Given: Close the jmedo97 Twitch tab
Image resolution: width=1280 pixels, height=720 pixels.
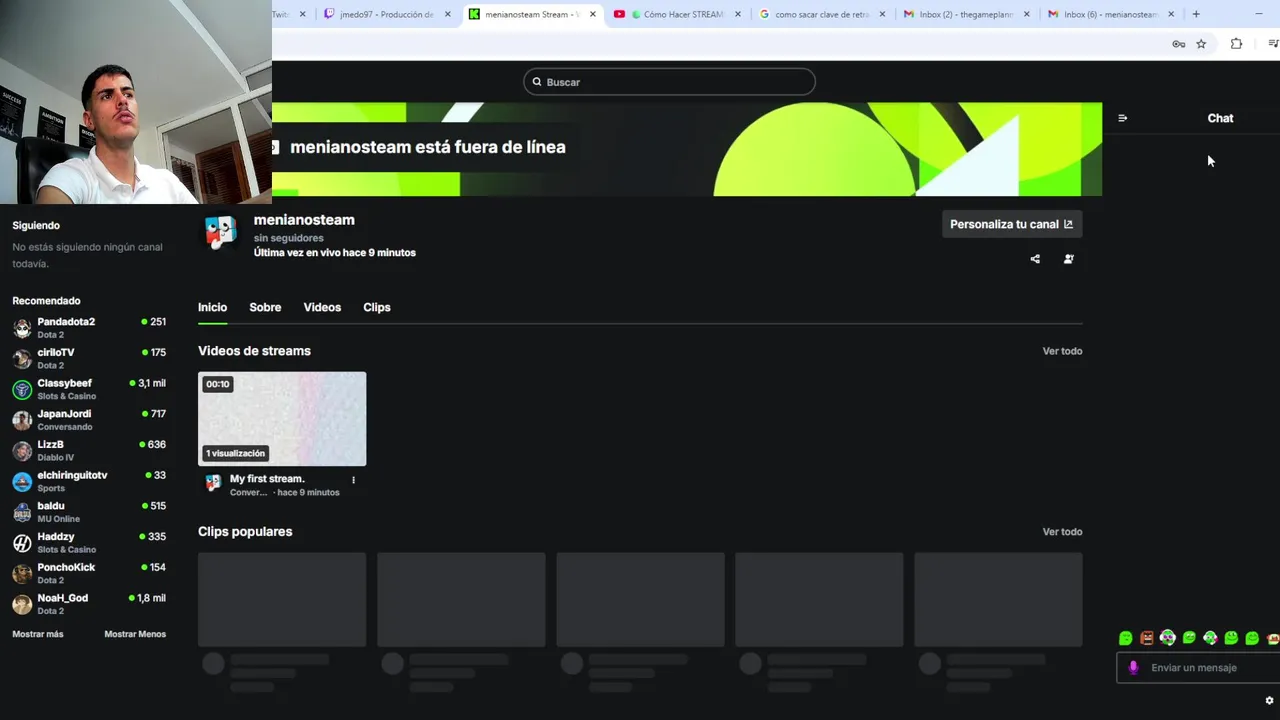Looking at the screenshot, I should [448, 14].
